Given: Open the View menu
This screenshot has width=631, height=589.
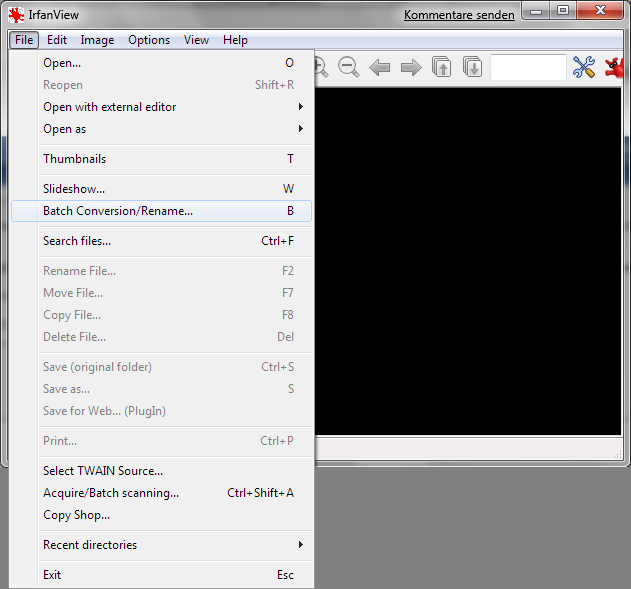Looking at the screenshot, I should (x=196, y=40).
